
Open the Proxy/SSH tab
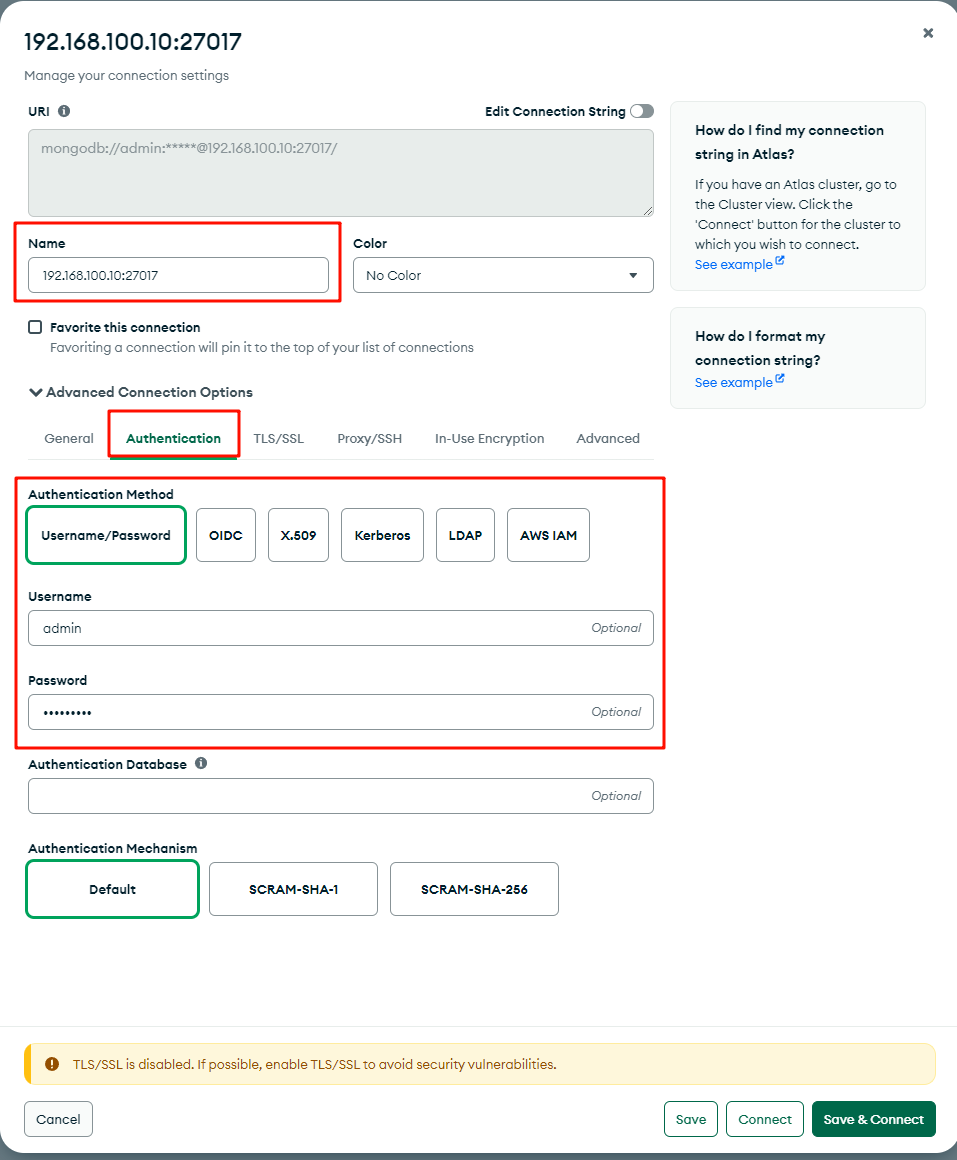coord(369,438)
